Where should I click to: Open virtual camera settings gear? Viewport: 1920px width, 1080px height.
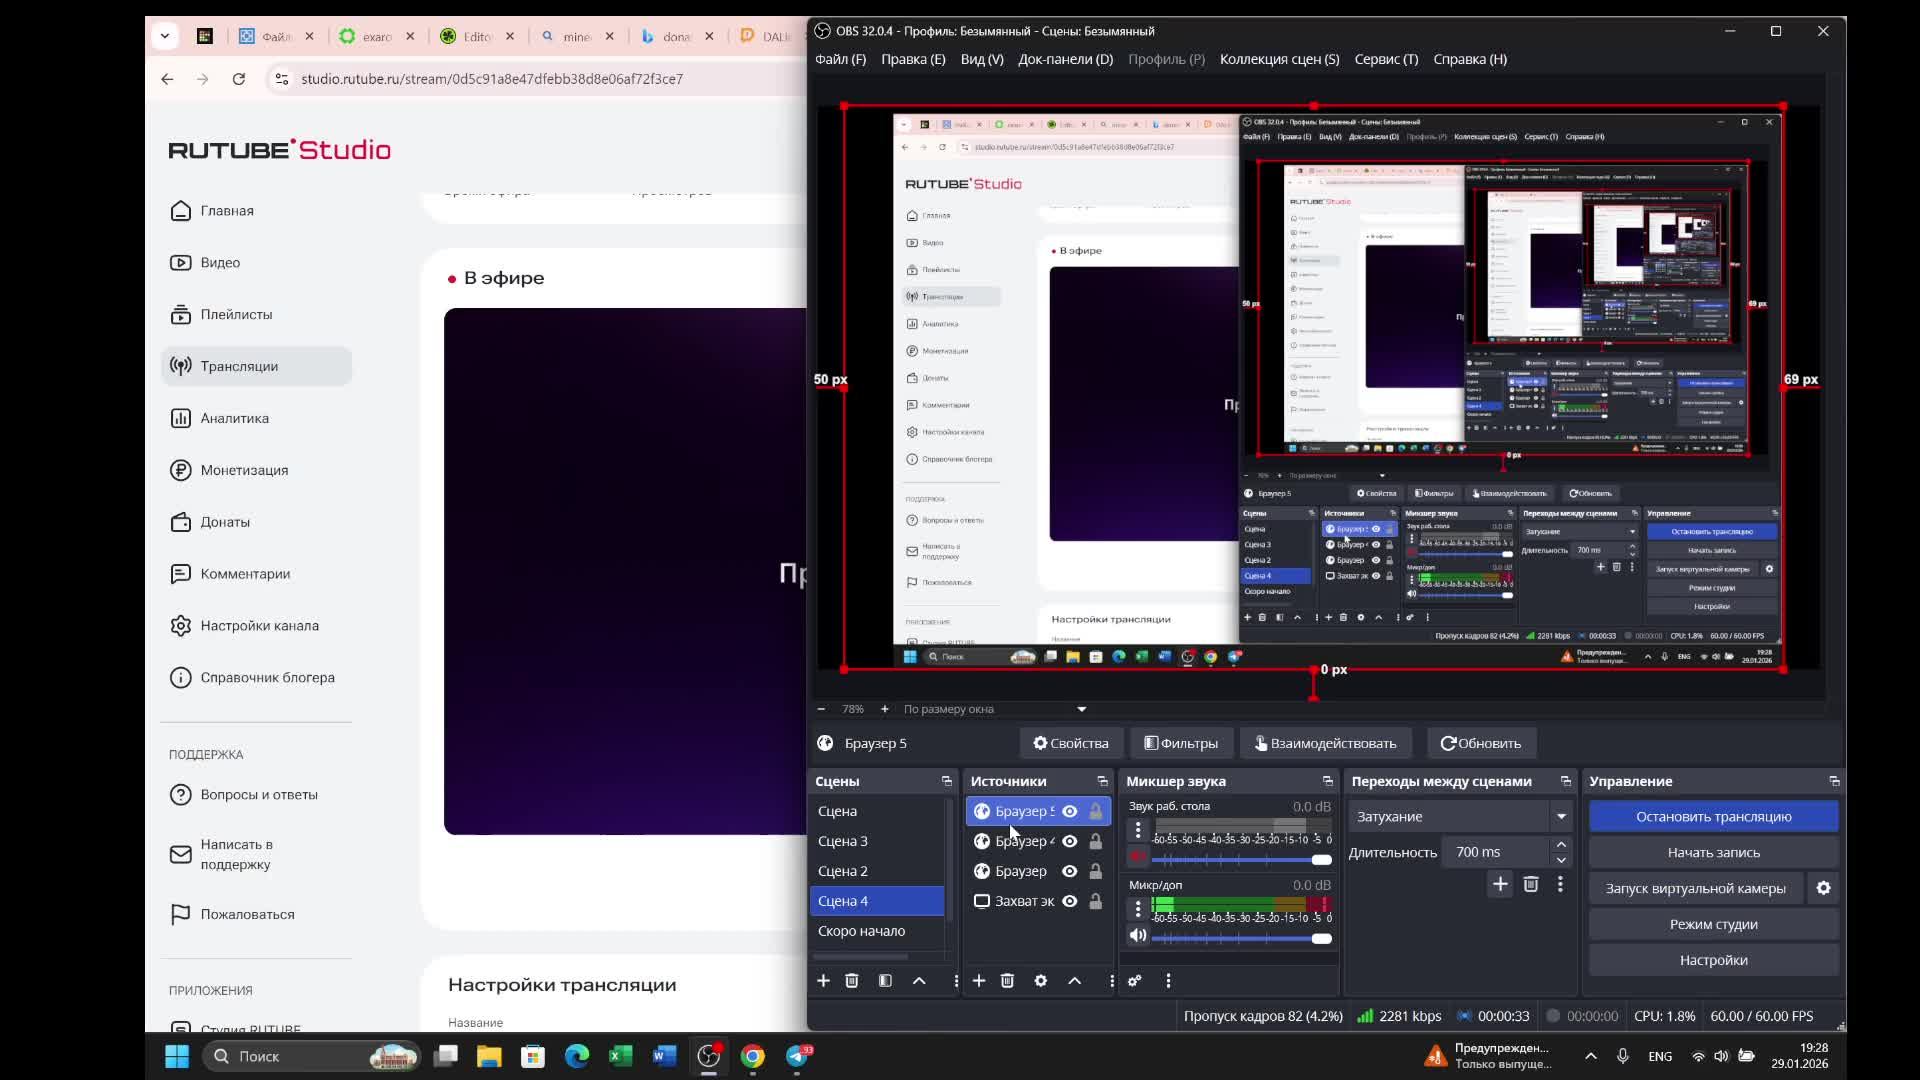click(x=1823, y=888)
